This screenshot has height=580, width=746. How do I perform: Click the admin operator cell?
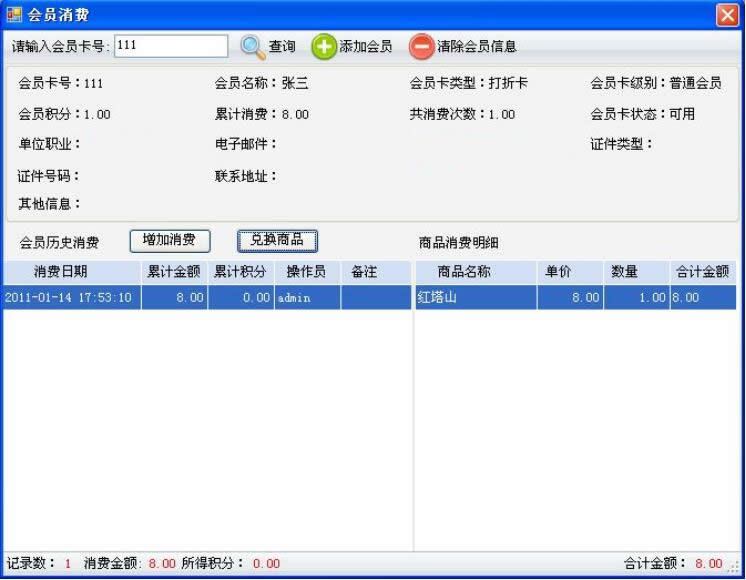(x=307, y=297)
